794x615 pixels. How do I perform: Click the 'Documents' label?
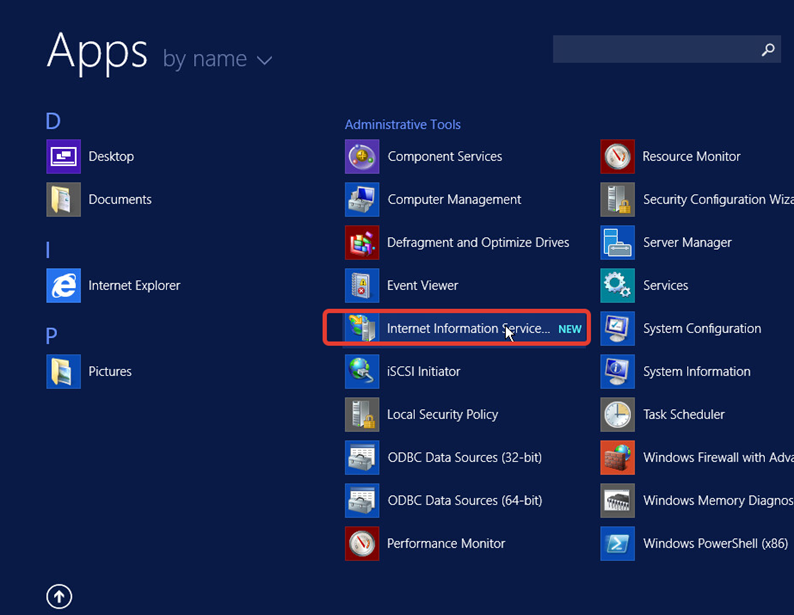[x=120, y=199]
